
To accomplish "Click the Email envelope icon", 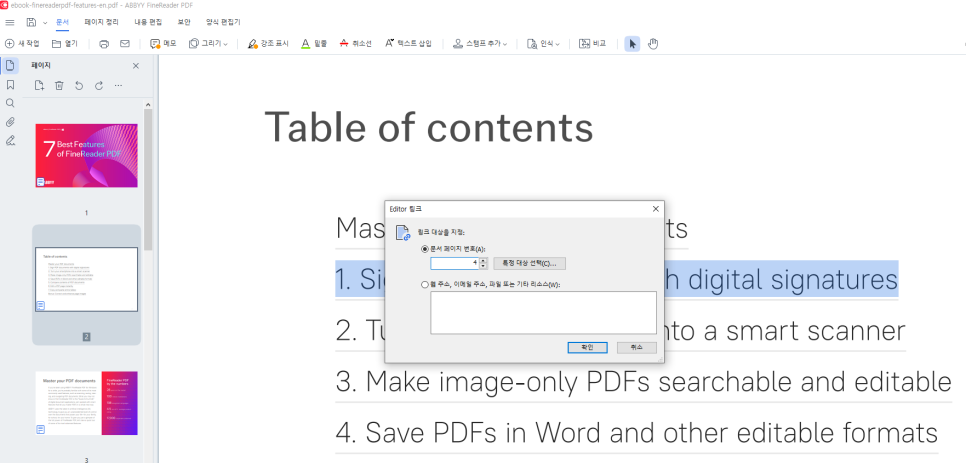I will (x=124, y=44).
